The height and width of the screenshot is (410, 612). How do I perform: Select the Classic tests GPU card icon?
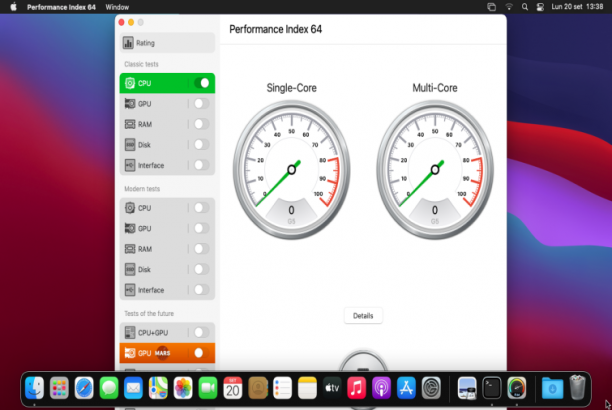(130, 104)
